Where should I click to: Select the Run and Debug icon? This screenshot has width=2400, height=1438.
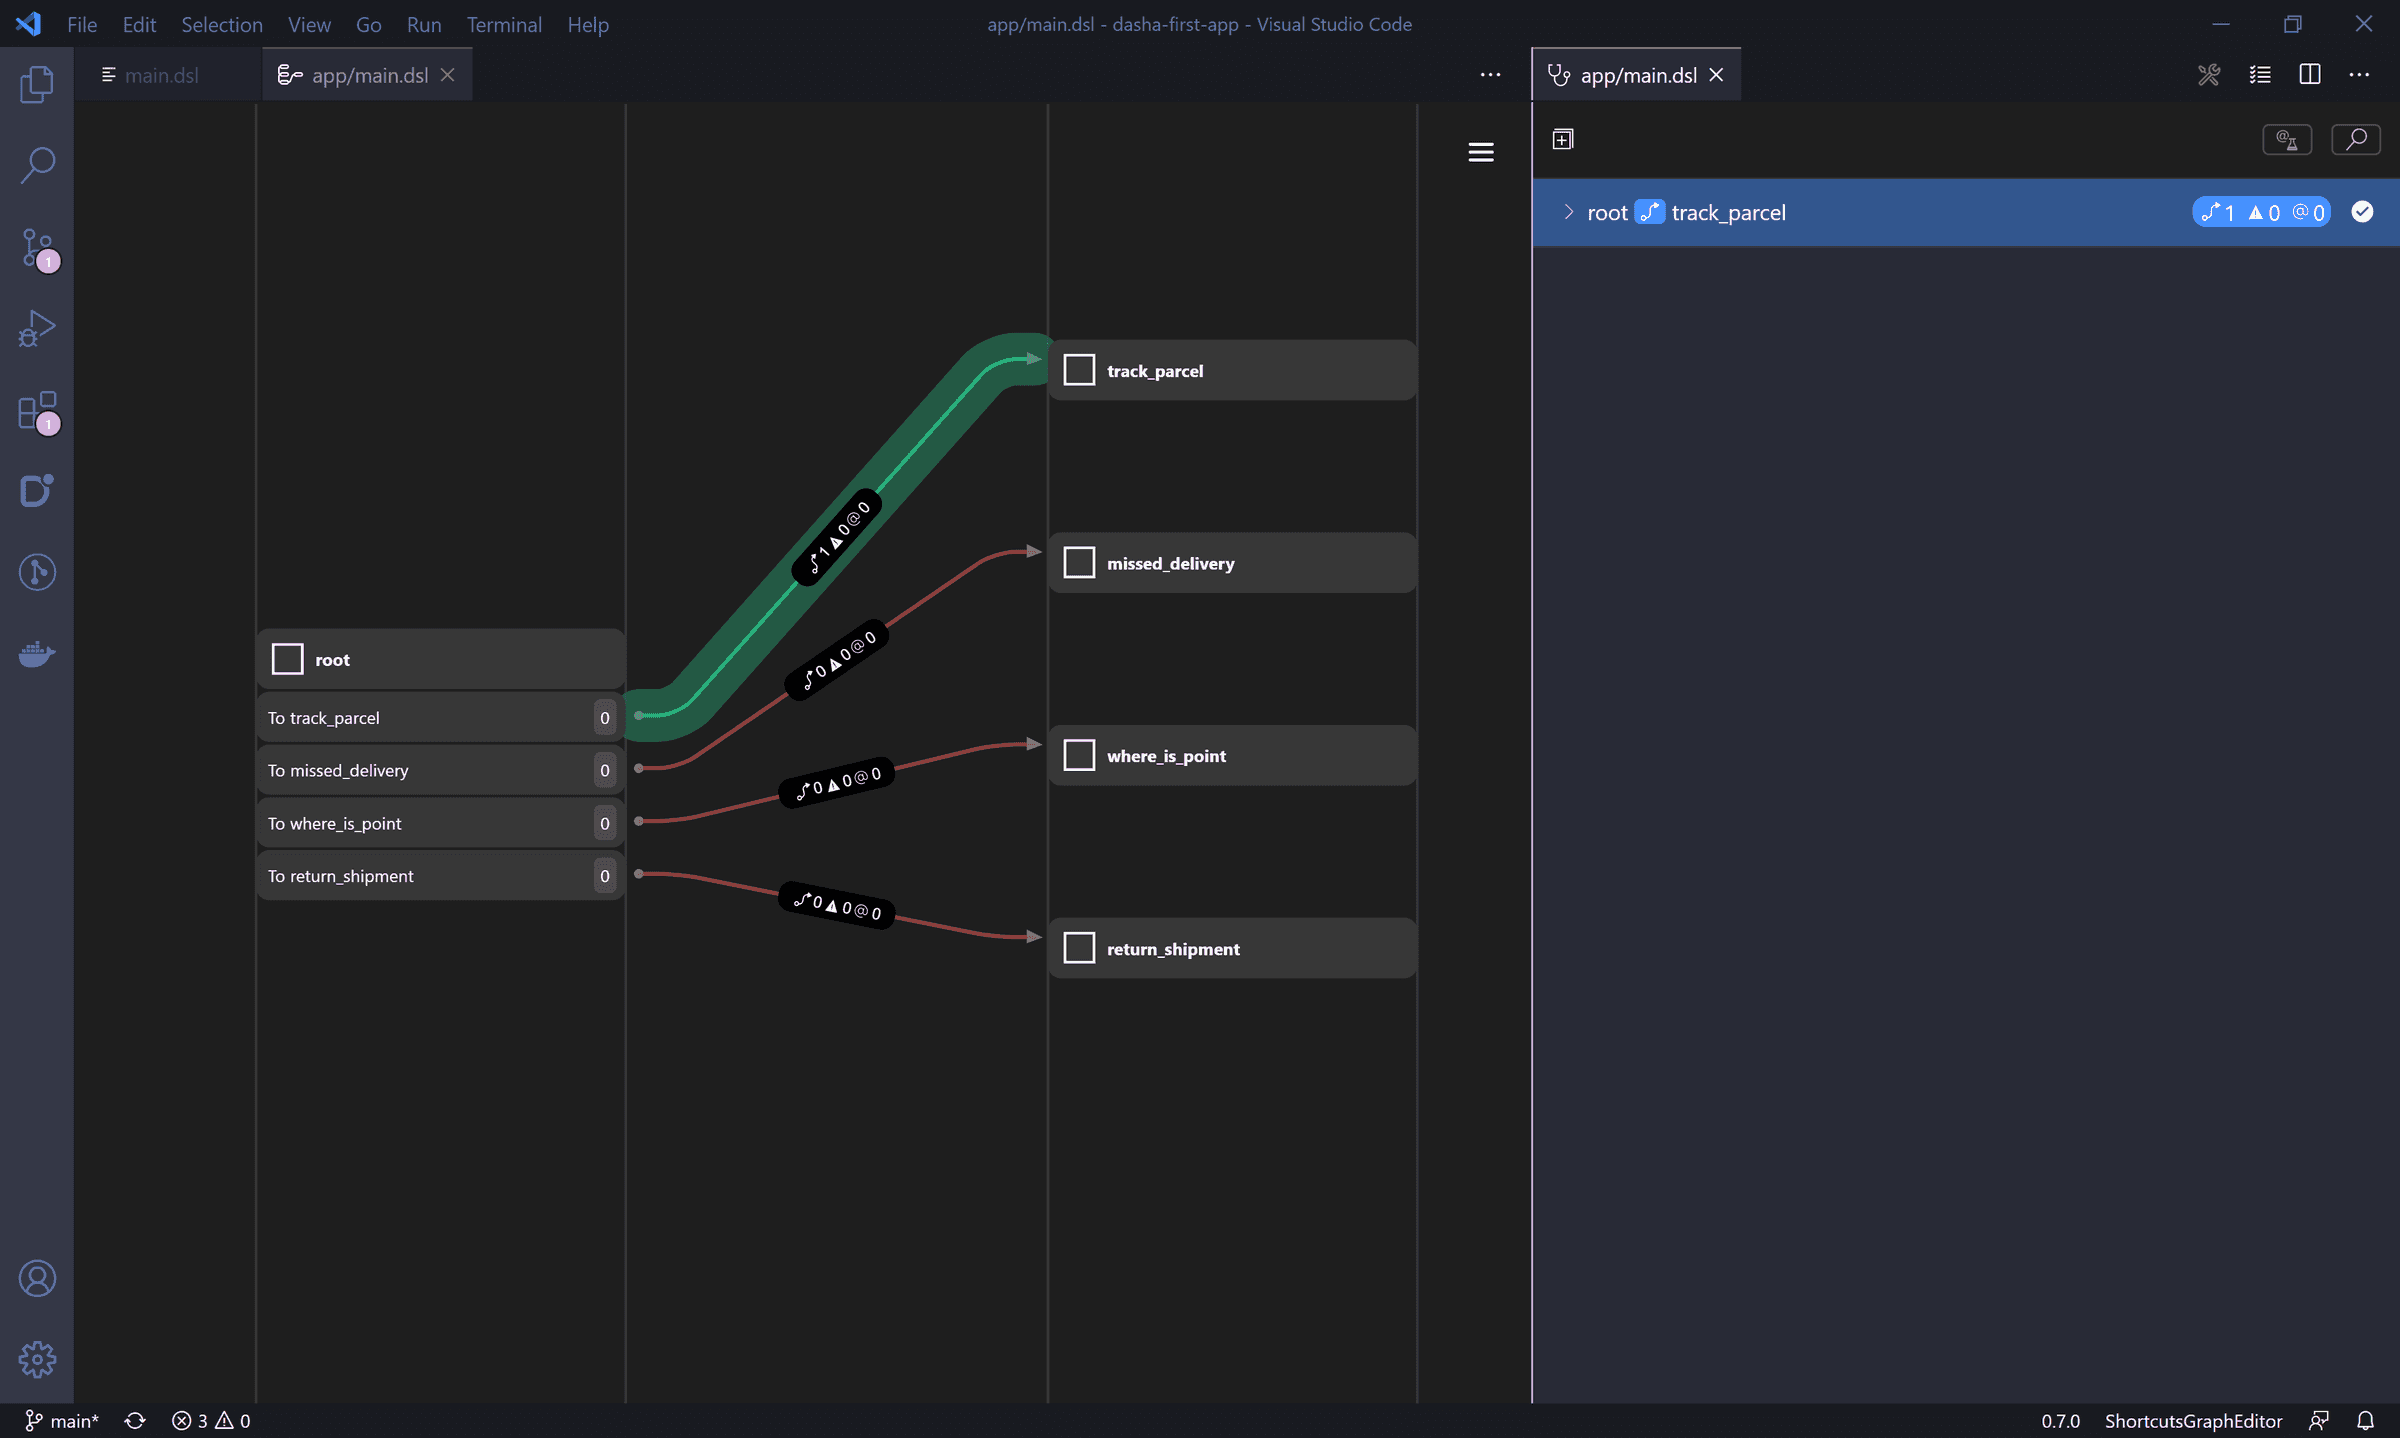tap(37, 327)
